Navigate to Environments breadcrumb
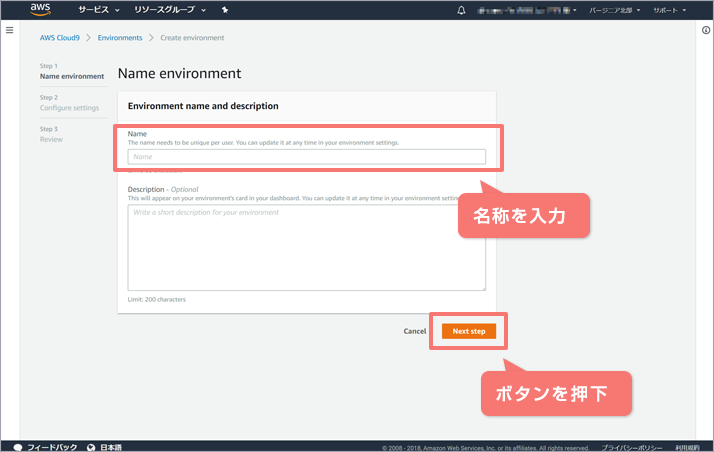714x452 pixels. (x=119, y=38)
